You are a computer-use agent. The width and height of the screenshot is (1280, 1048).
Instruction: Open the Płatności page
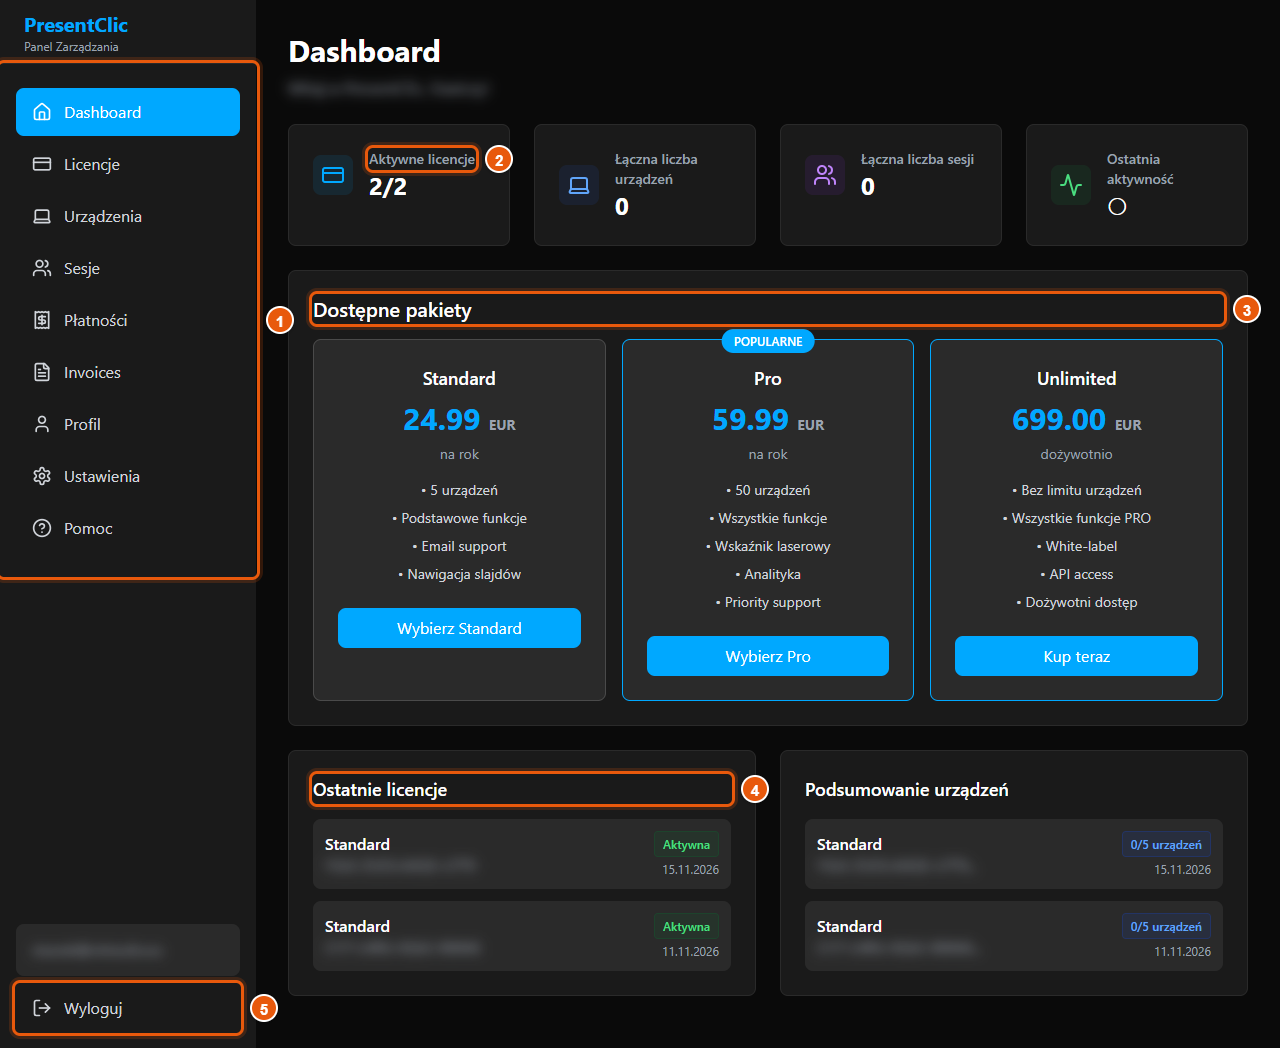(128, 320)
